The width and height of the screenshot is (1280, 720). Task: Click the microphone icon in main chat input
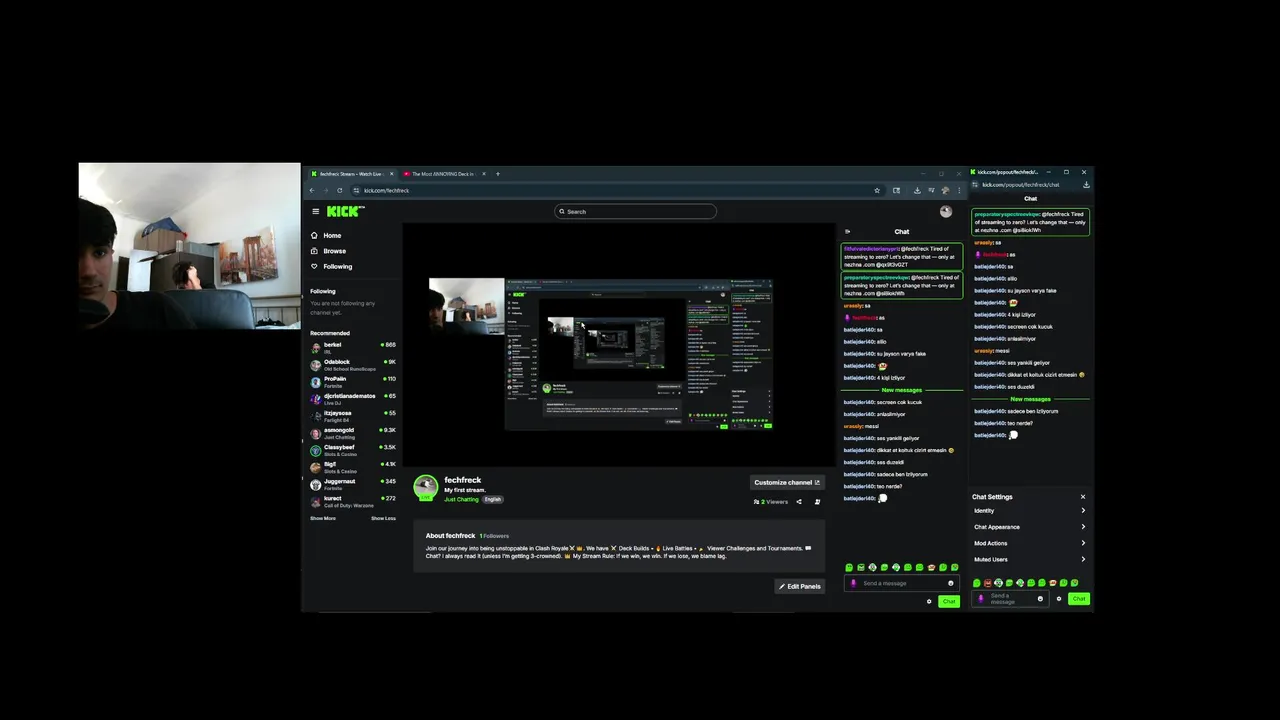point(853,583)
